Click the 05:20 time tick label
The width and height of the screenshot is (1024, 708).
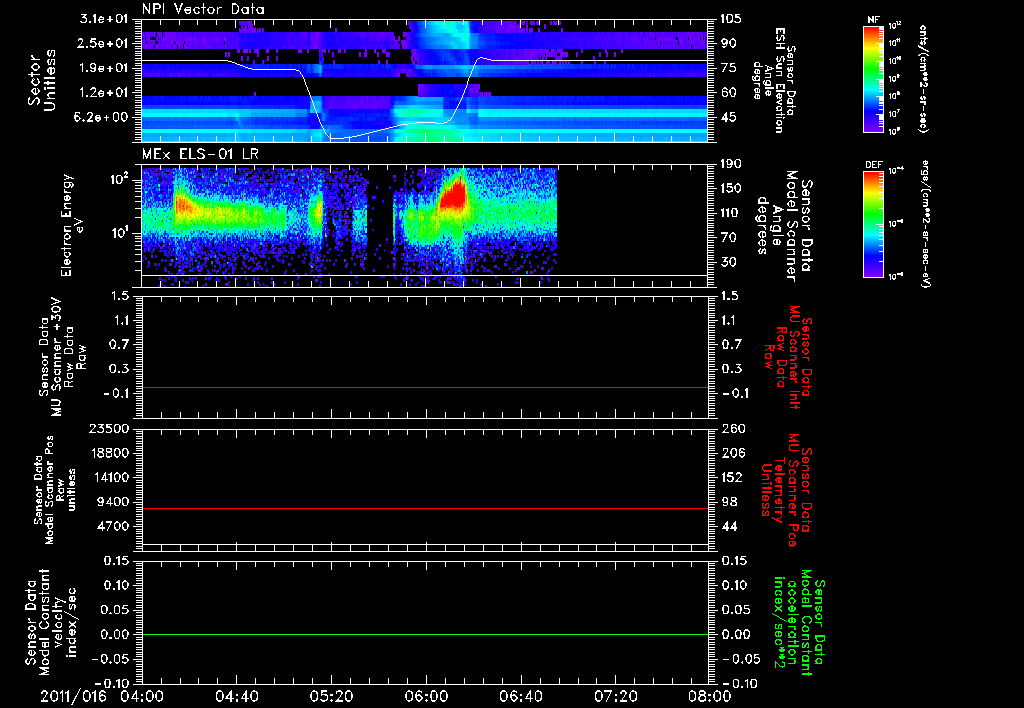[331, 696]
